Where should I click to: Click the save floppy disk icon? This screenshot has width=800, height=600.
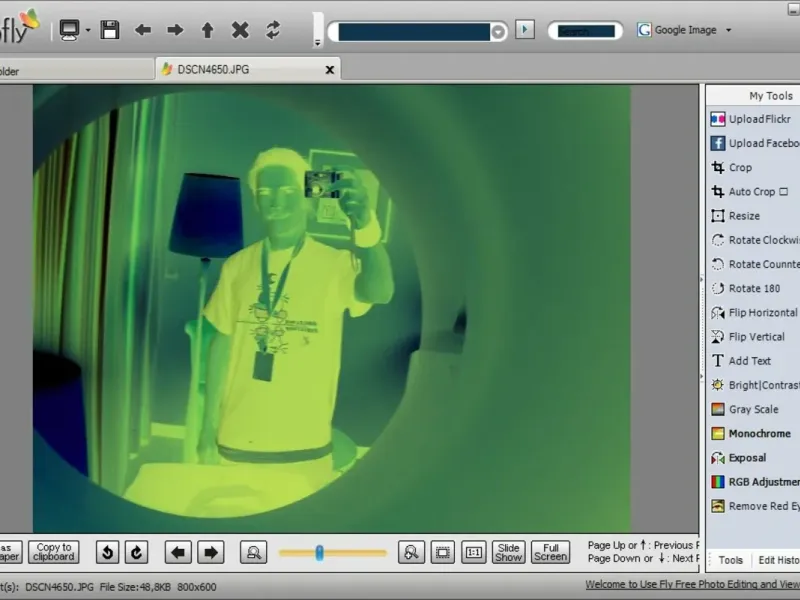click(110, 30)
